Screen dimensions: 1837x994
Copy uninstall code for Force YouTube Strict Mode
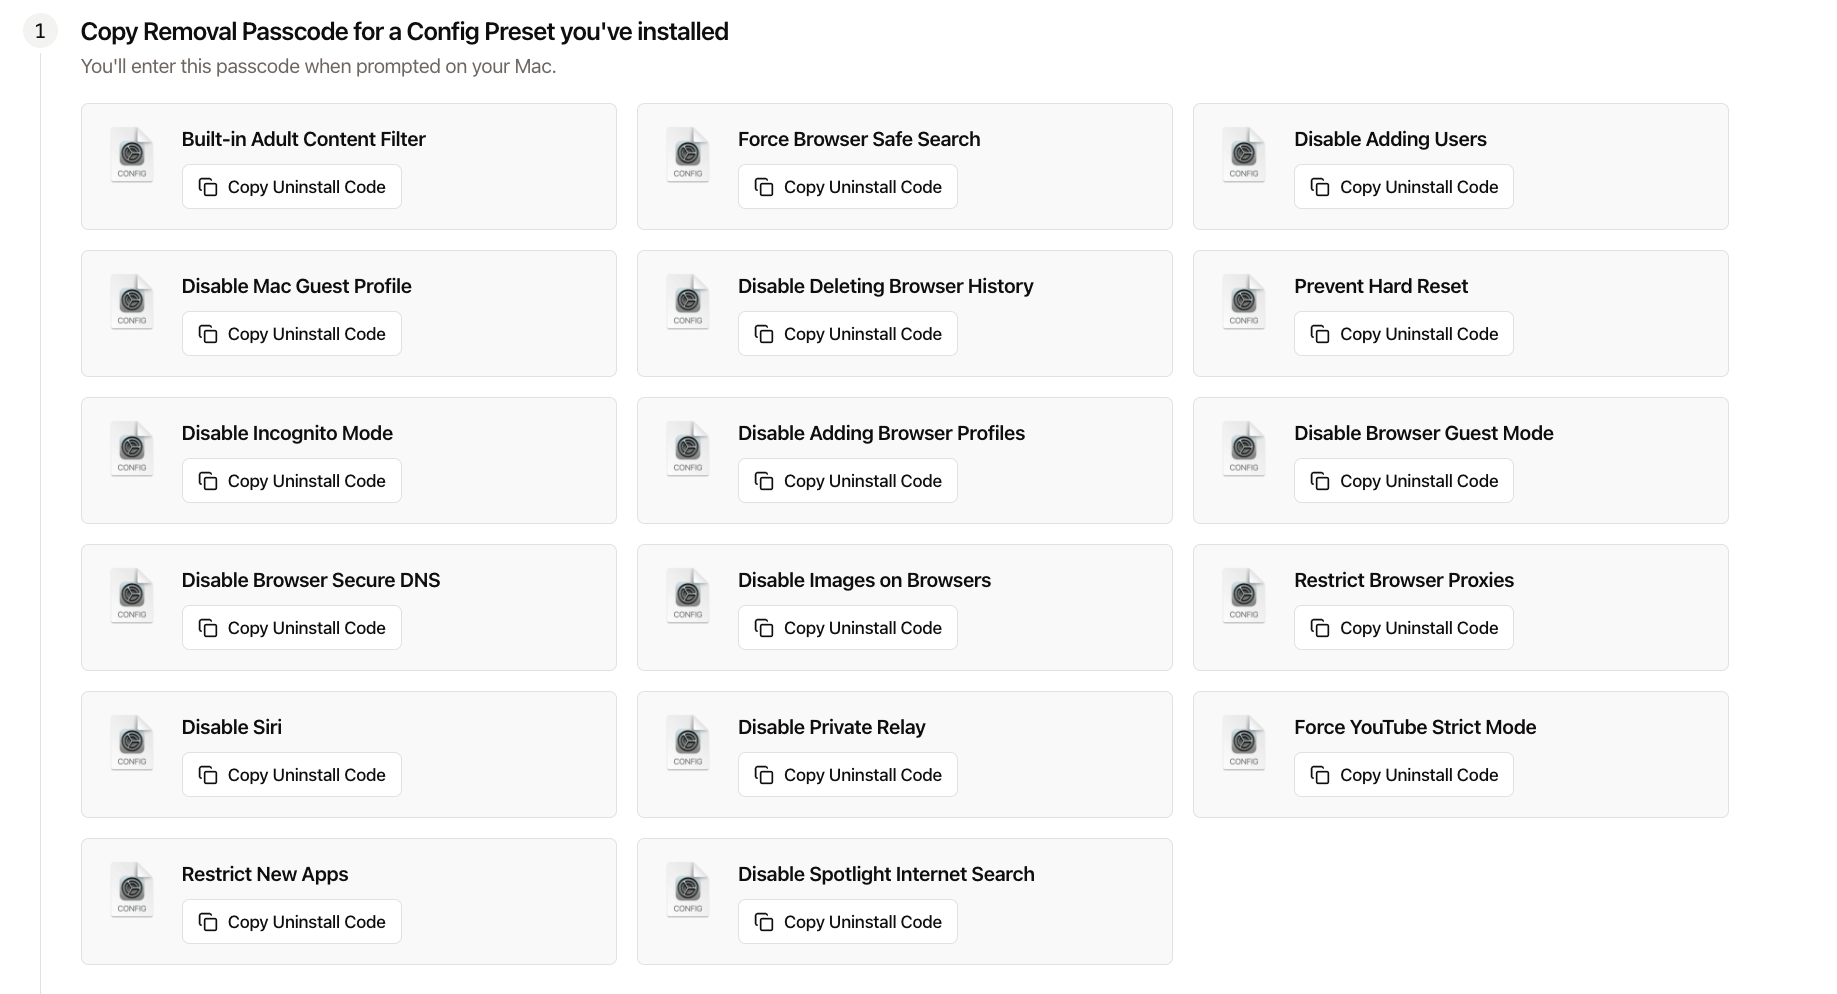pos(1403,775)
